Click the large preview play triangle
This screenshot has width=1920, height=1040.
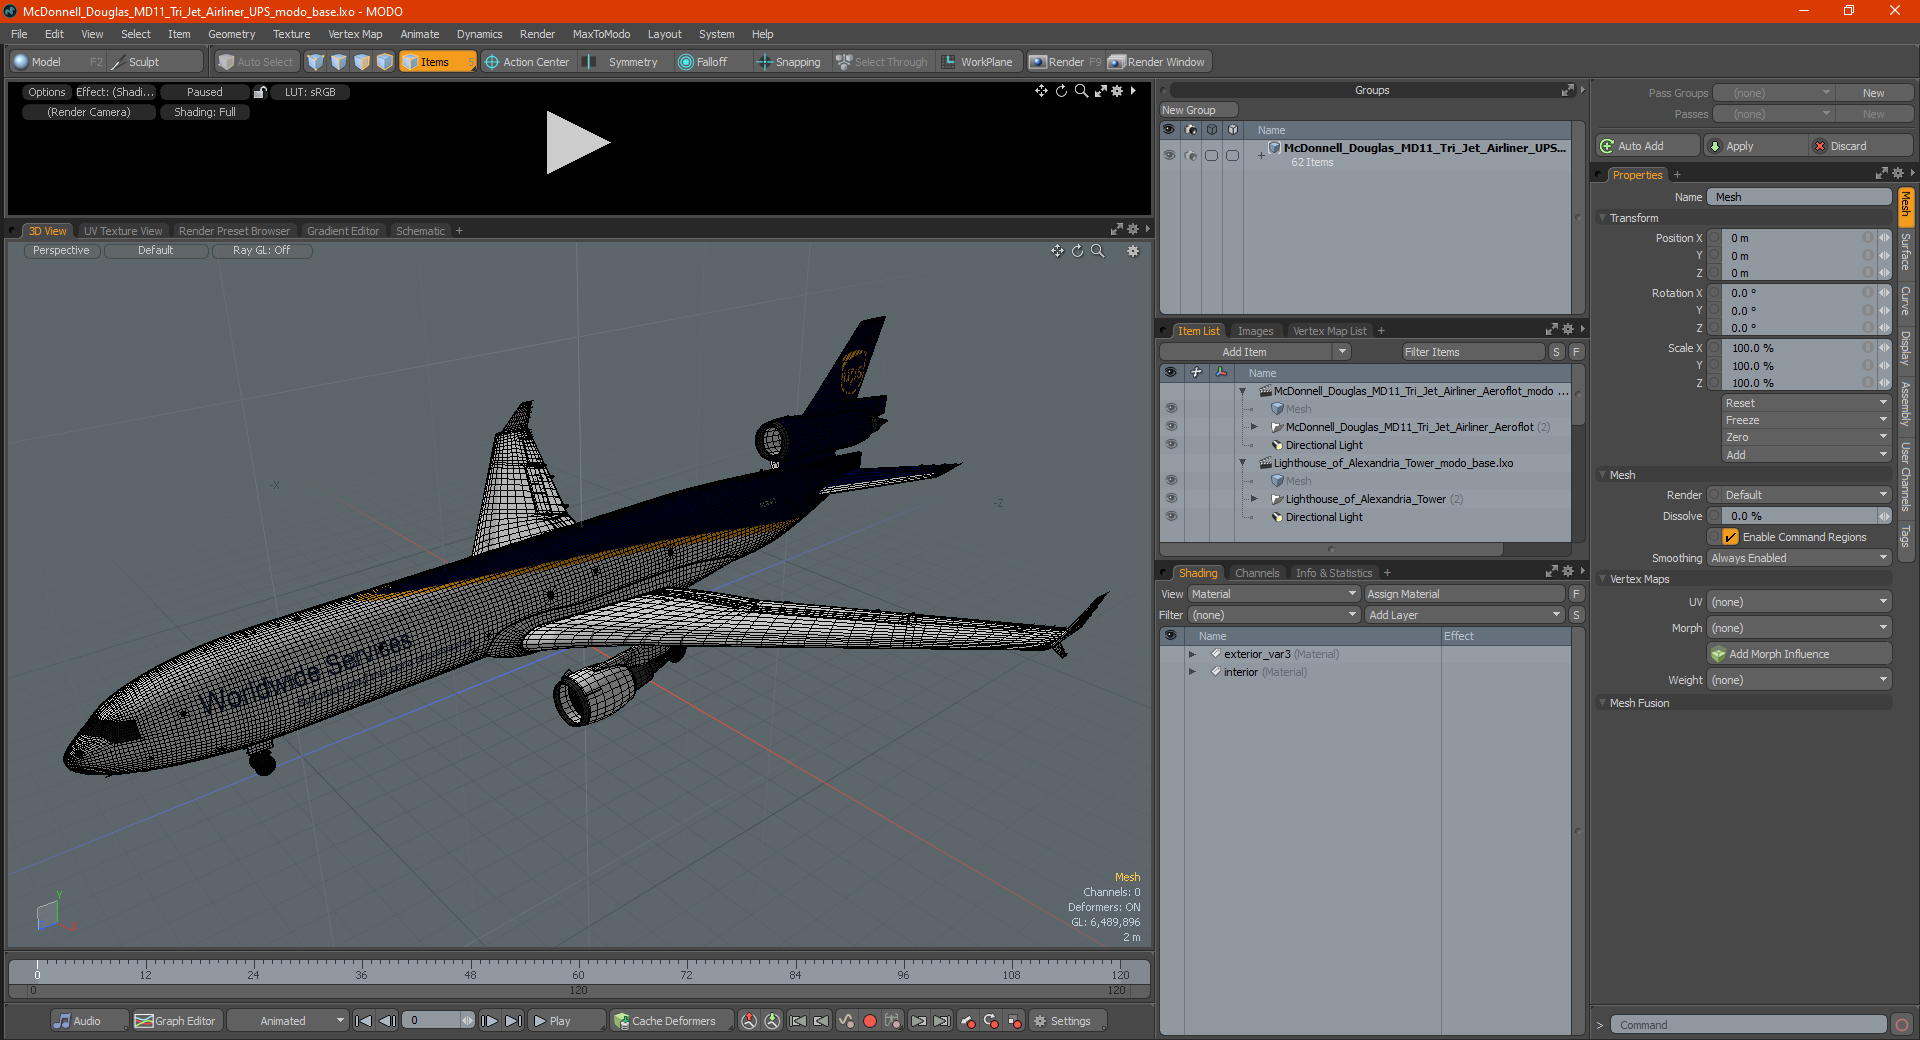[577, 143]
